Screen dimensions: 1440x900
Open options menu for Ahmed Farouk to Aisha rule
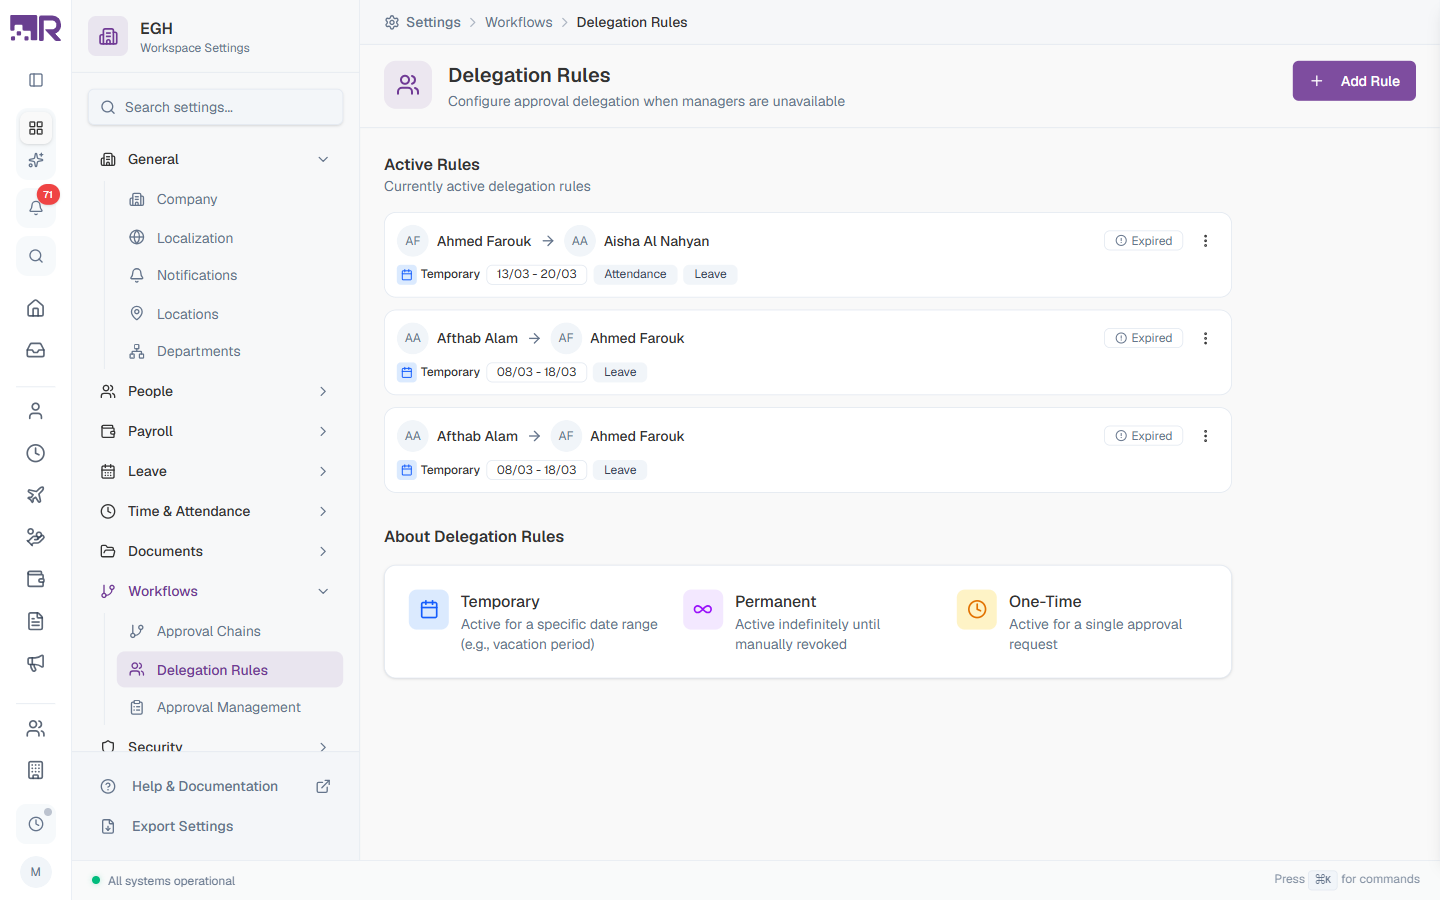(x=1205, y=241)
